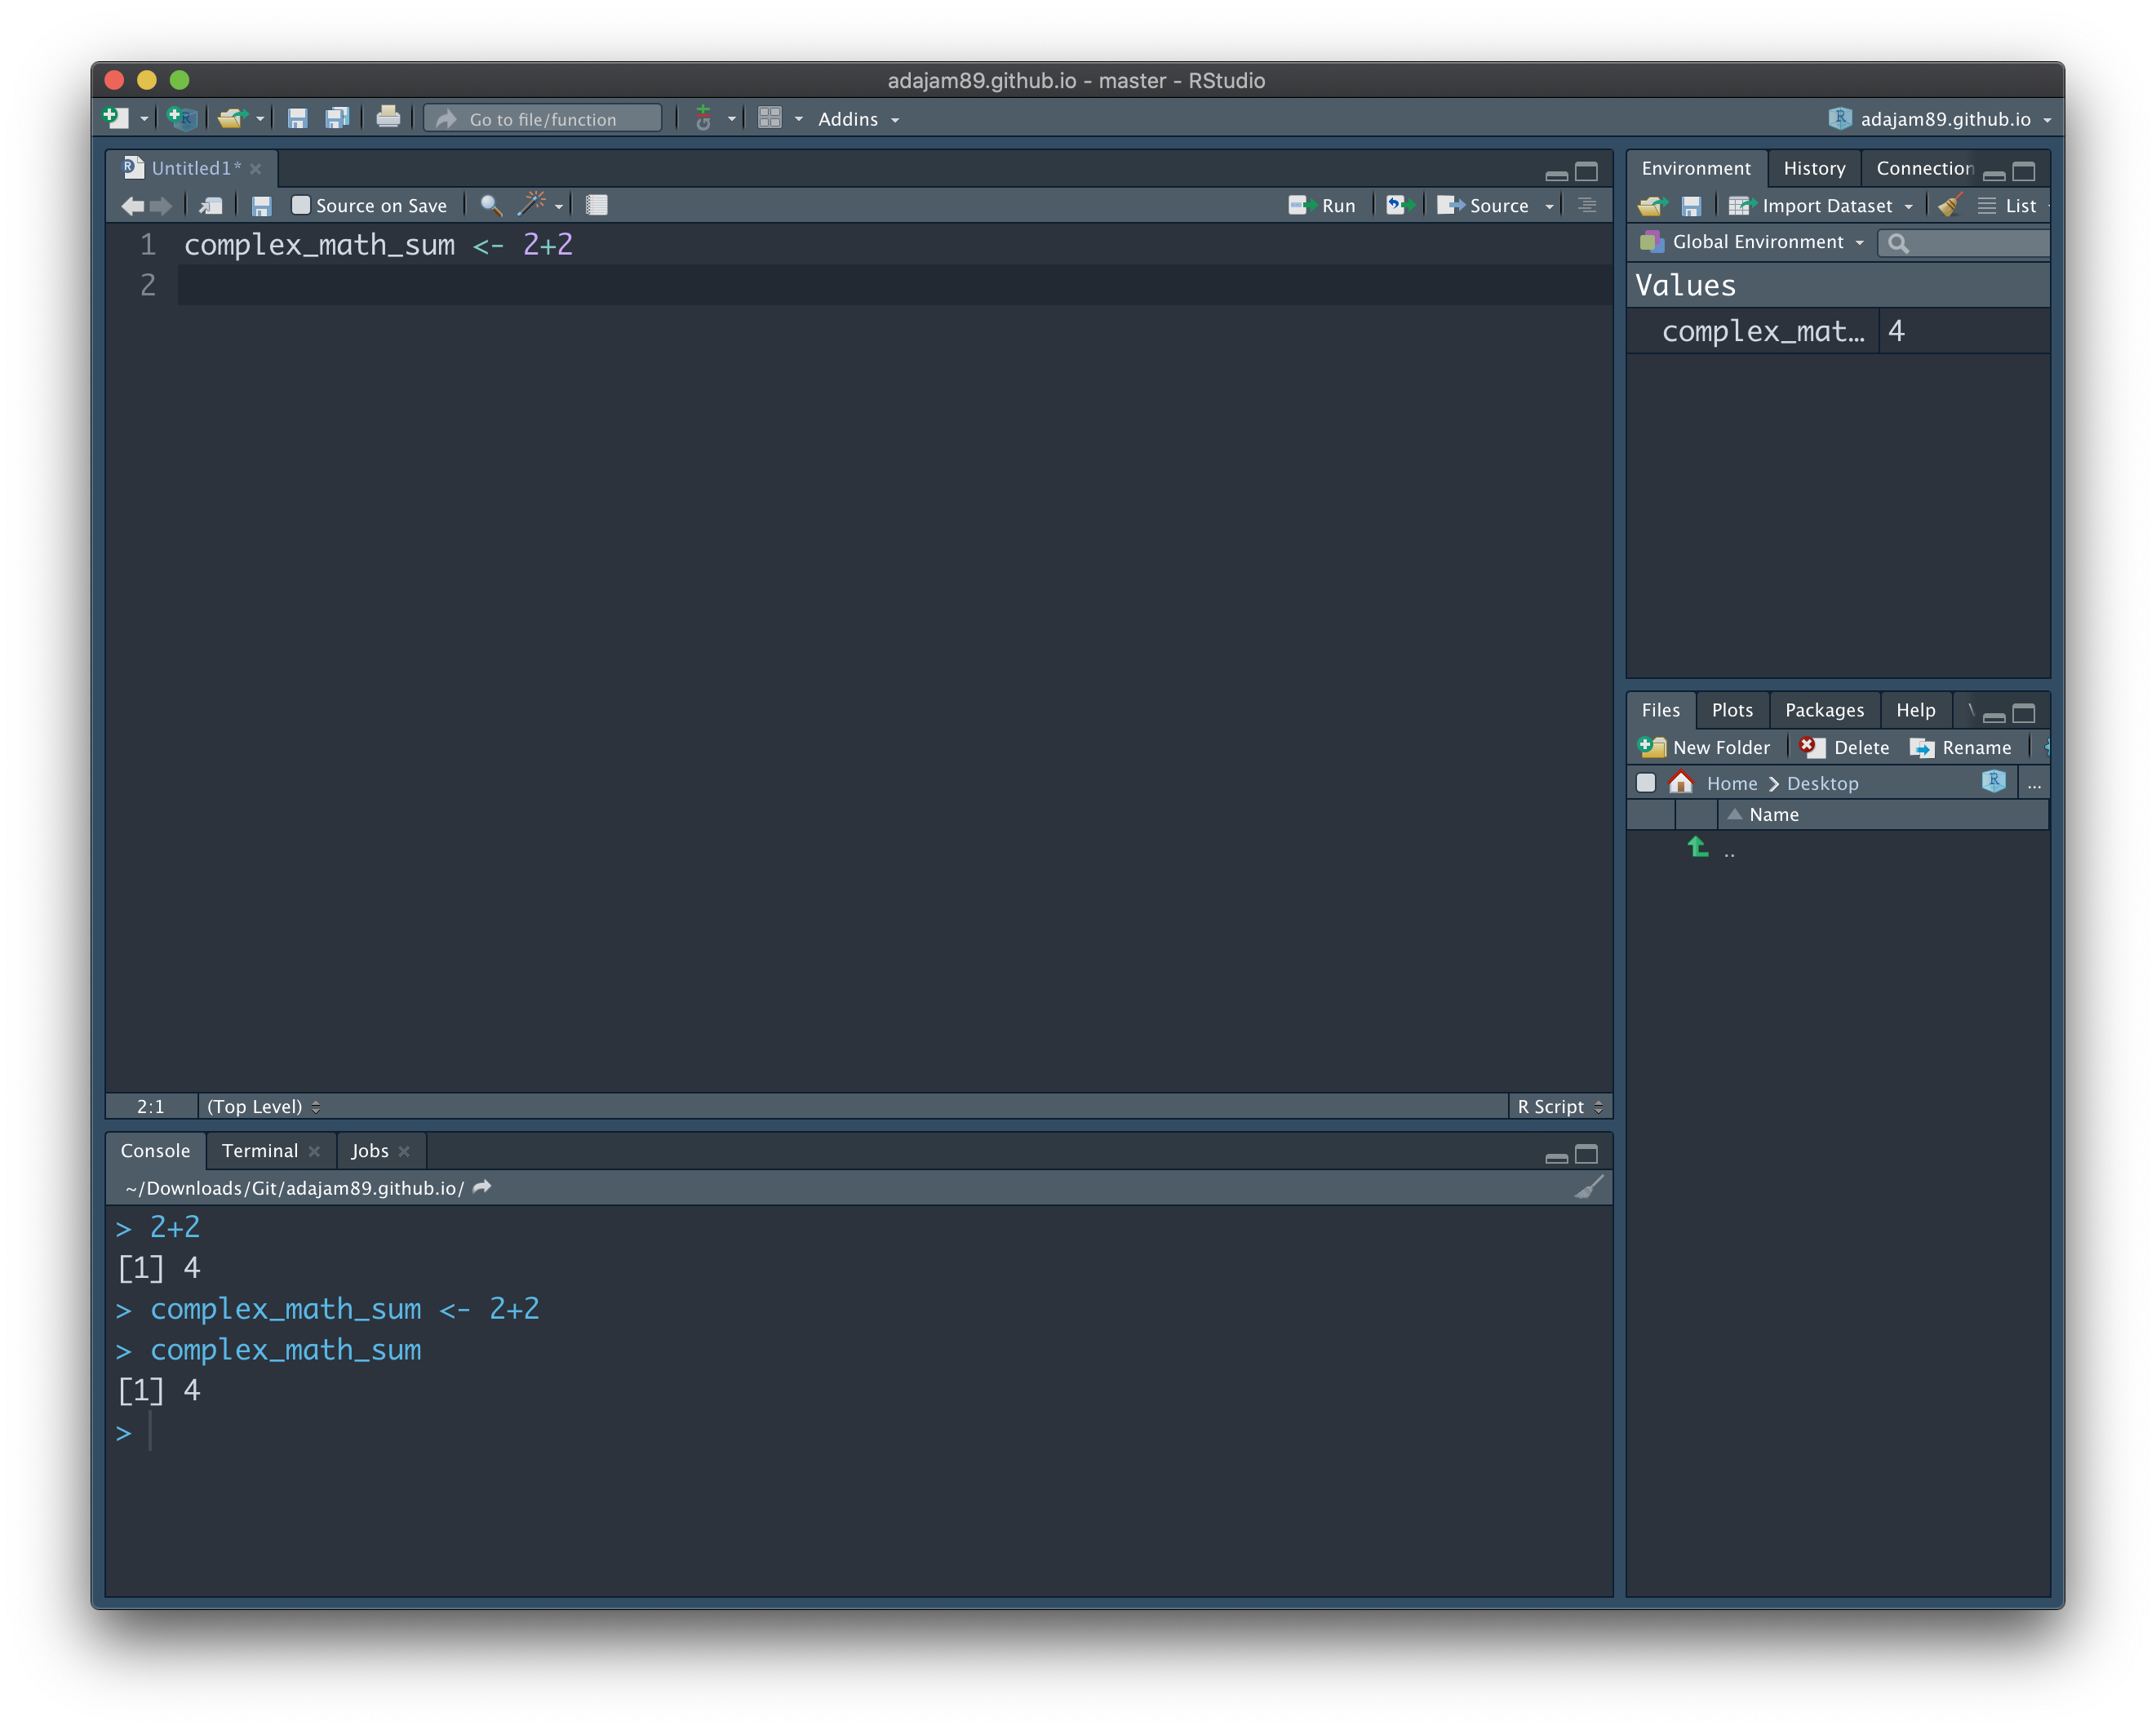The width and height of the screenshot is (2156, 1730).
Task: Rename the selected file
Action: [1960, 747]
